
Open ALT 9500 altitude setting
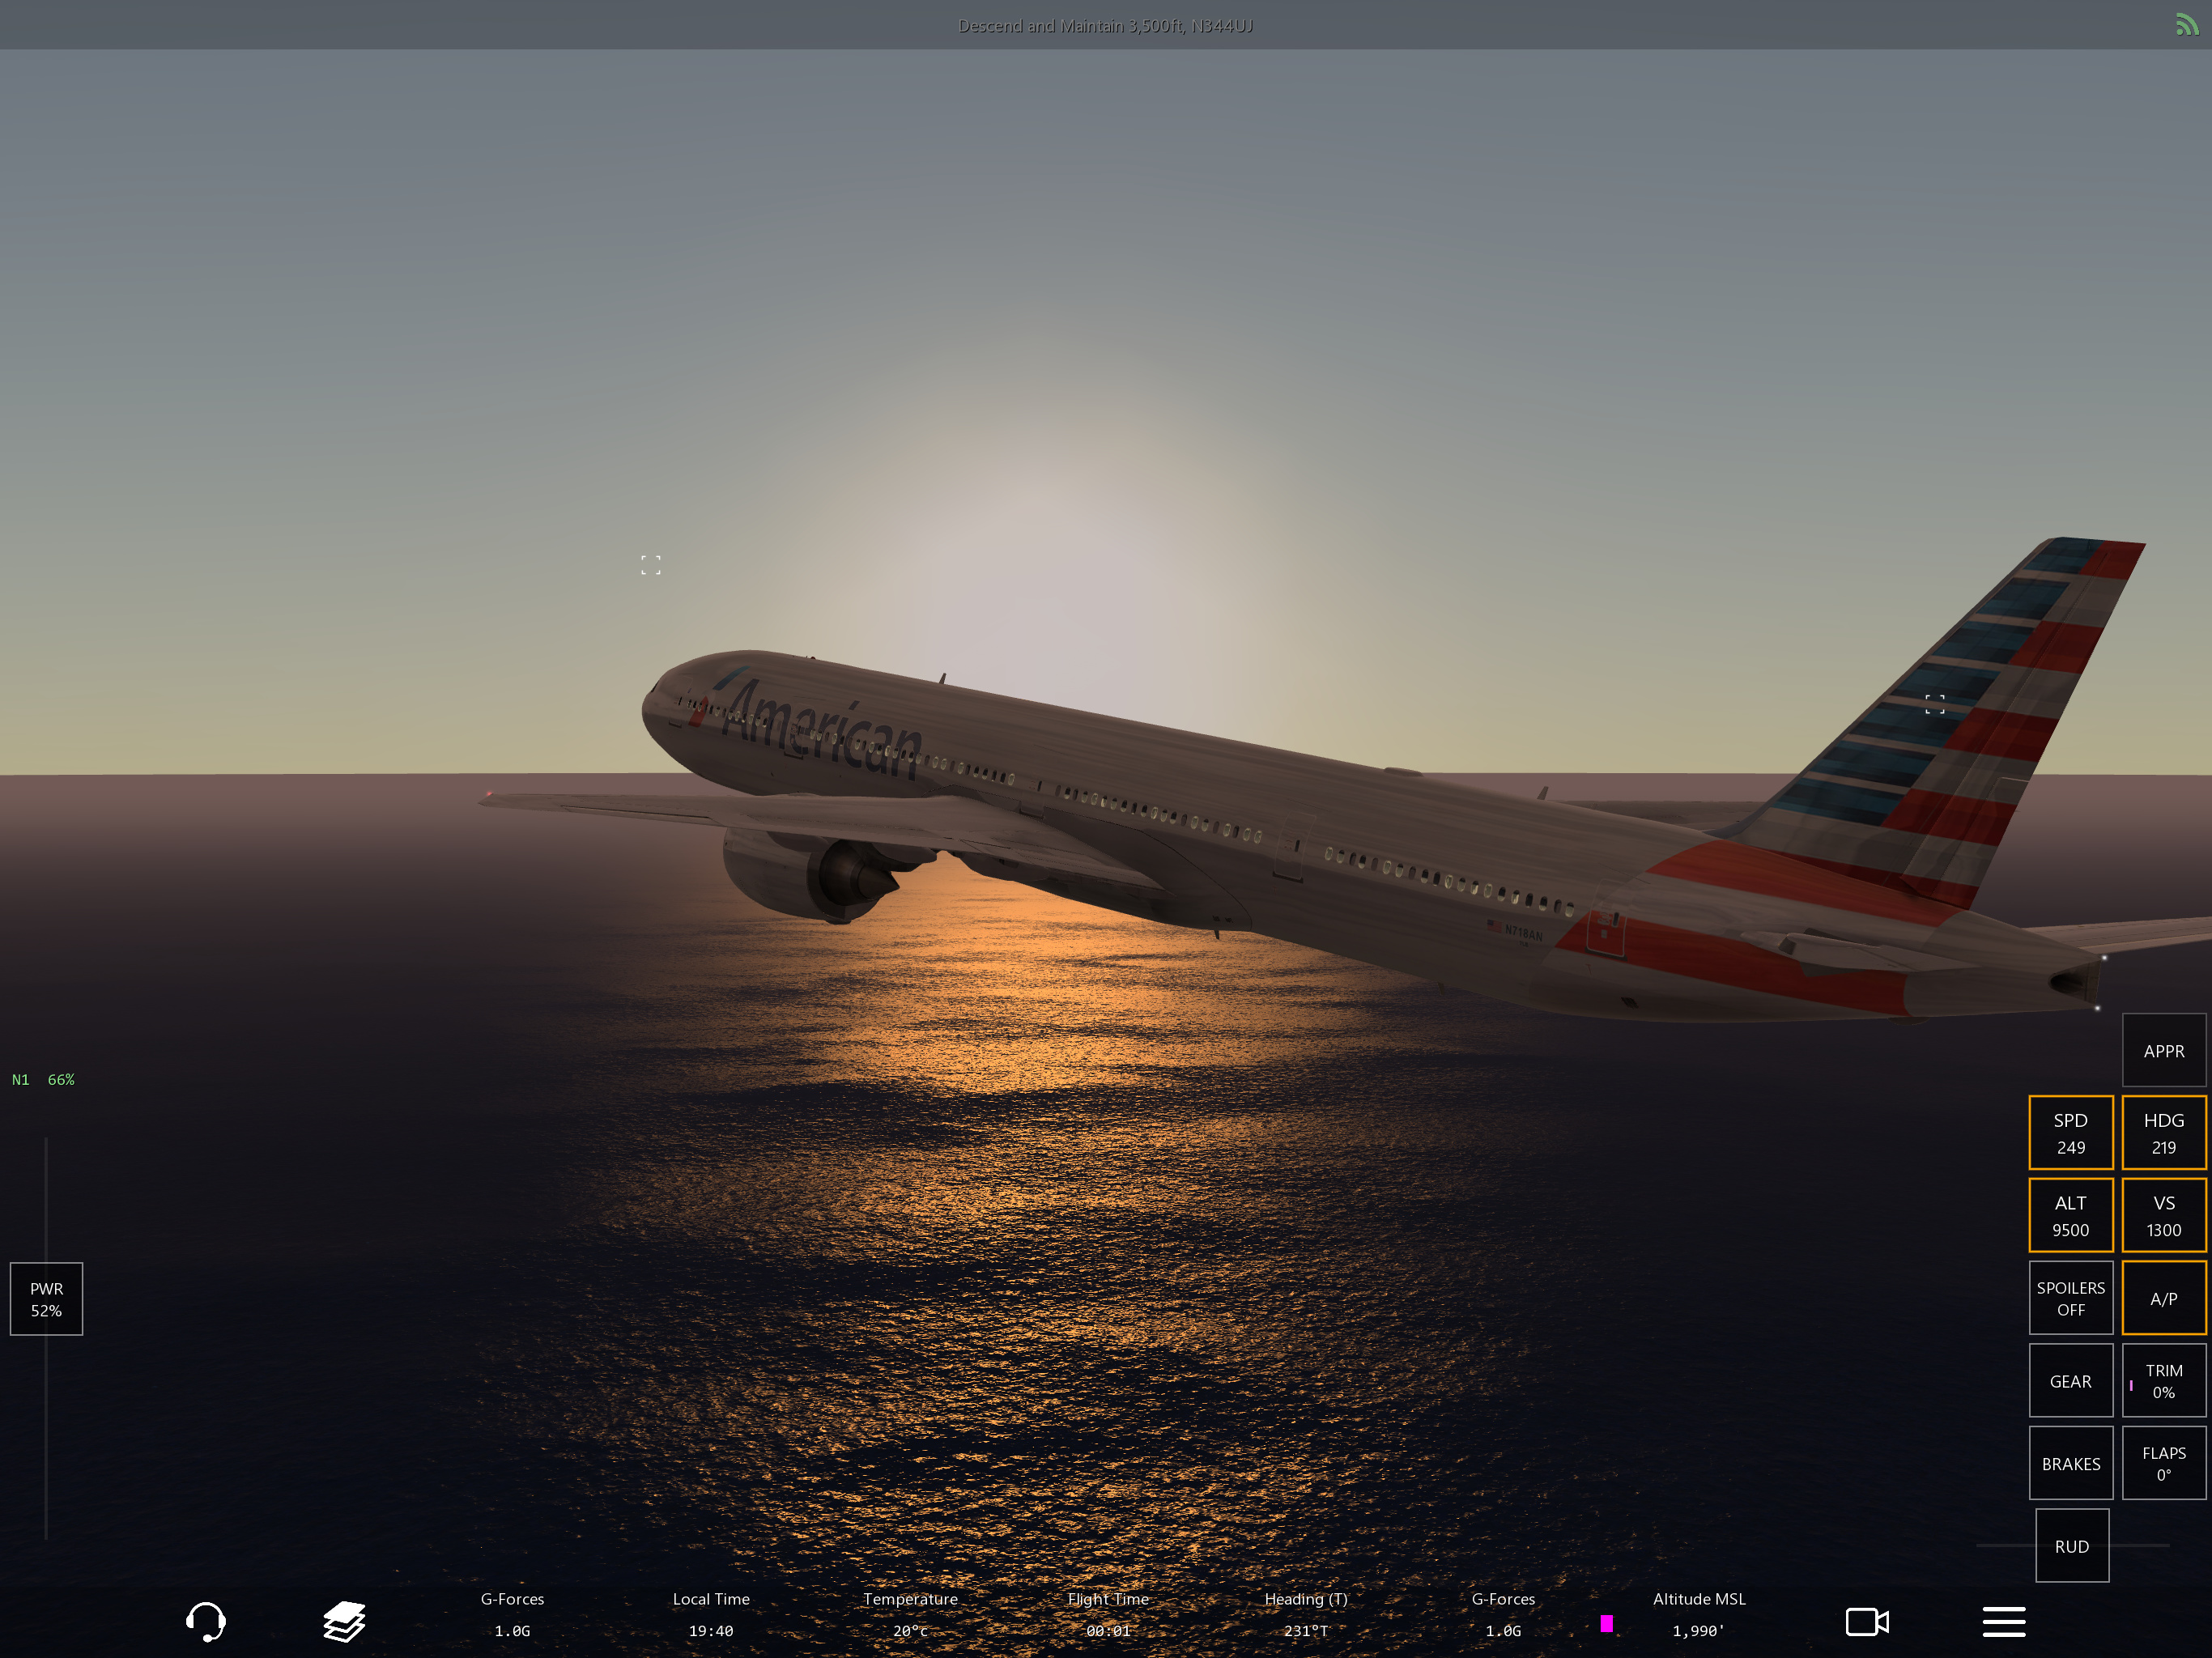[2070, 1215]
